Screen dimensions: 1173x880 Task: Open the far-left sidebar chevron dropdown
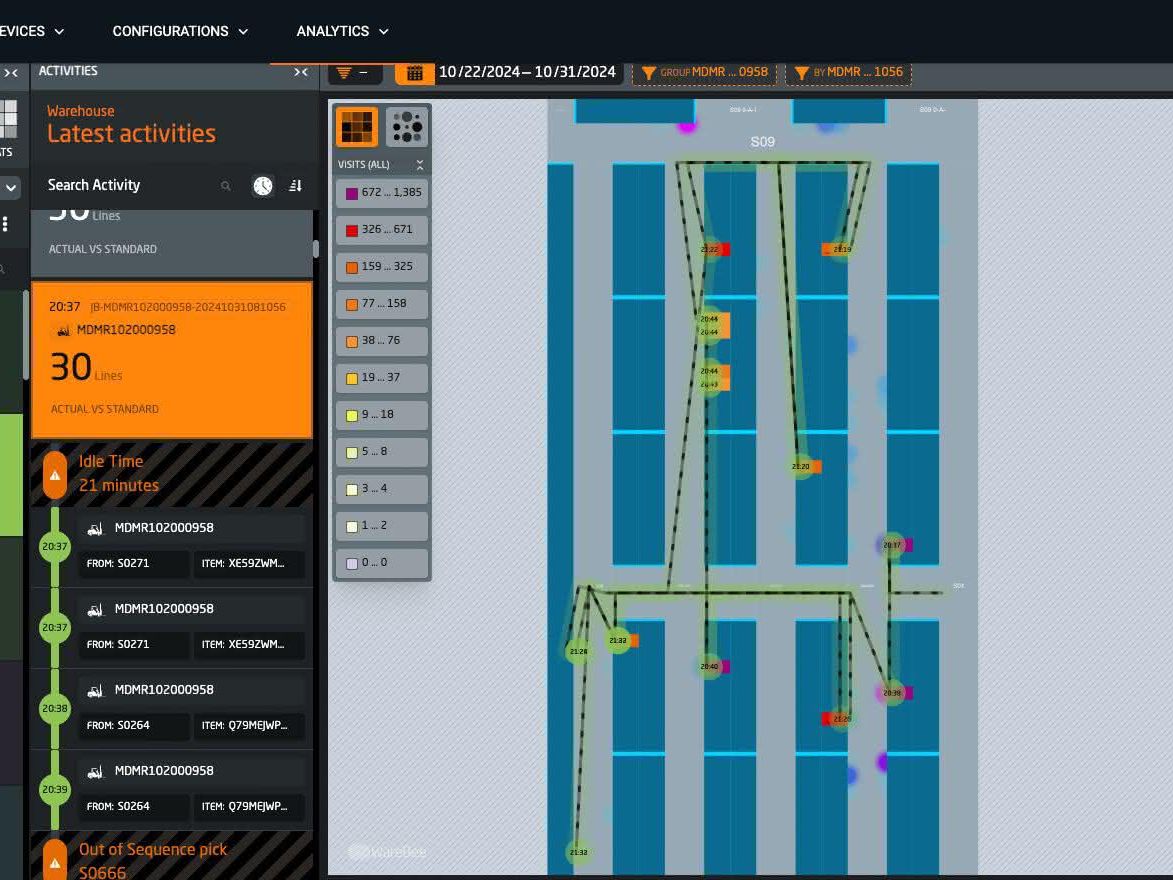tap(10, 188)
